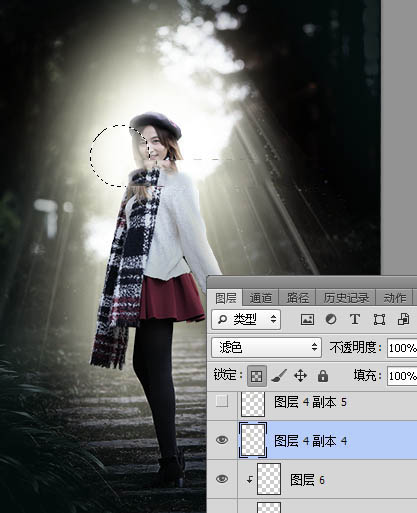The image size is (417, 513).
Task: Filter for type layers (T icon)
Action: tap(355, 319)
